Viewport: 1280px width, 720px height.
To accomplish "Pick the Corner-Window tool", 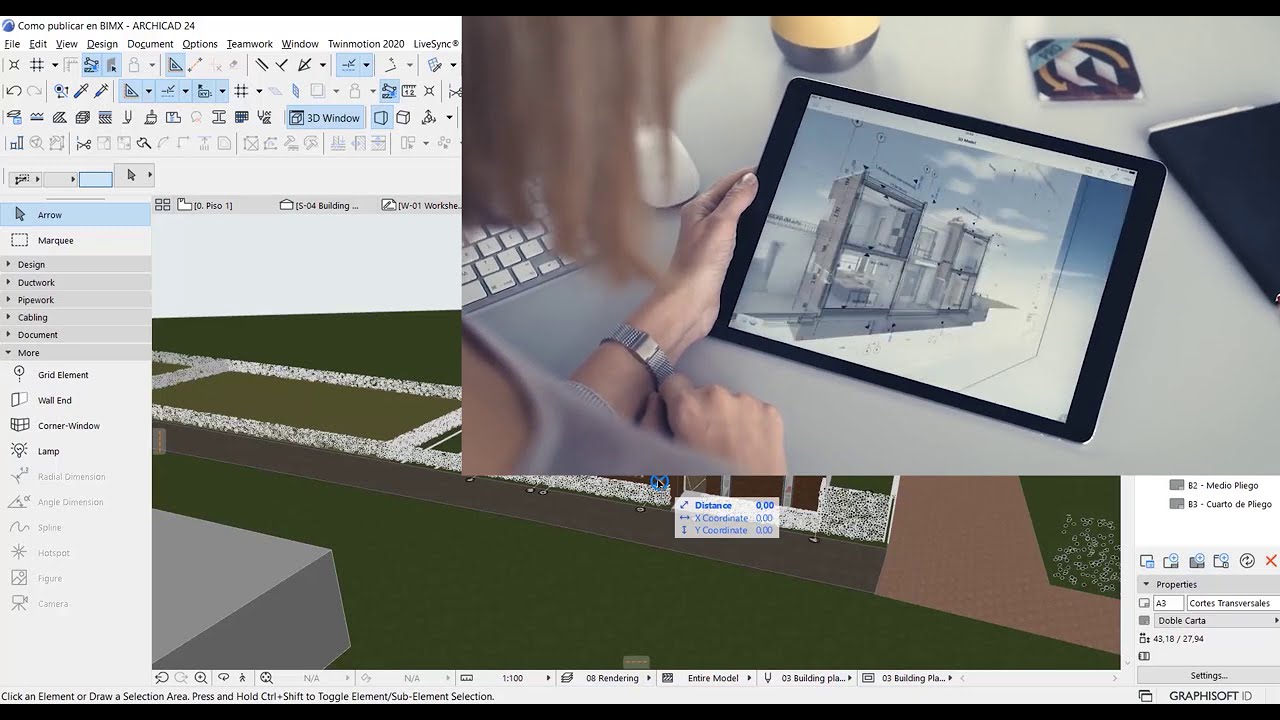I will click(x=75, y=425).
